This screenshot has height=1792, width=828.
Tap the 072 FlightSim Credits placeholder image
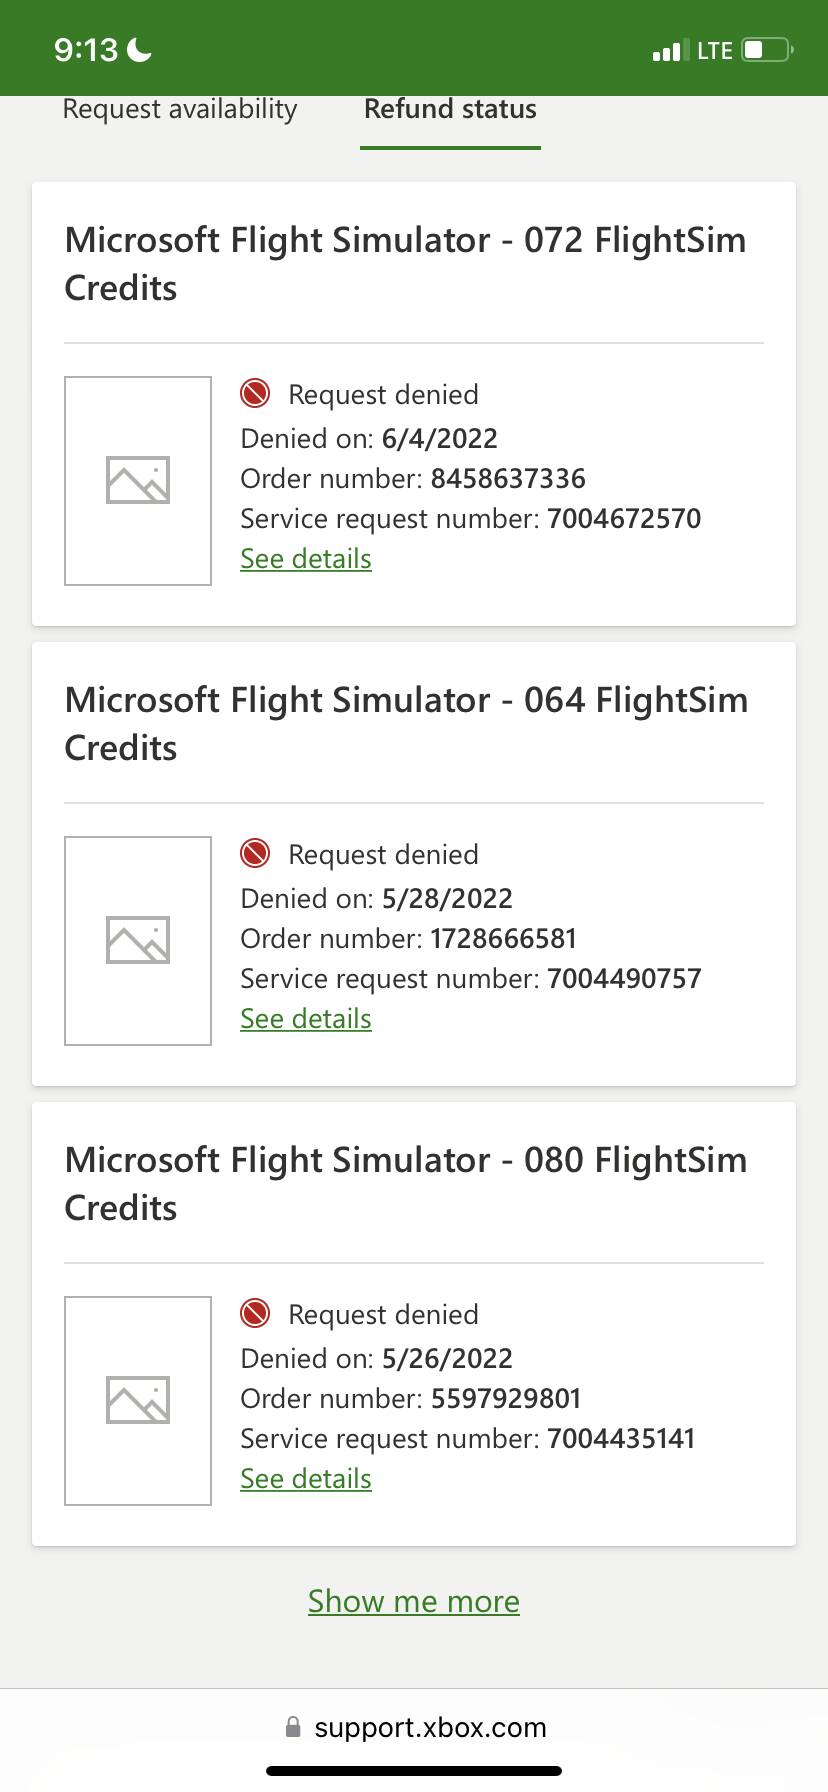138,481
